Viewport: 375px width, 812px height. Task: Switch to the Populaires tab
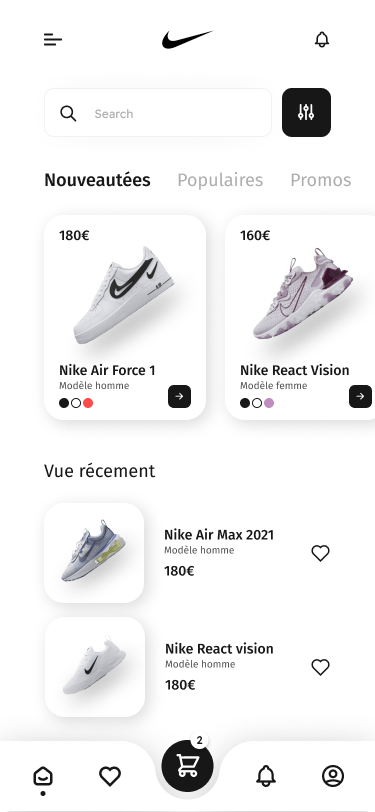[220, 180]
